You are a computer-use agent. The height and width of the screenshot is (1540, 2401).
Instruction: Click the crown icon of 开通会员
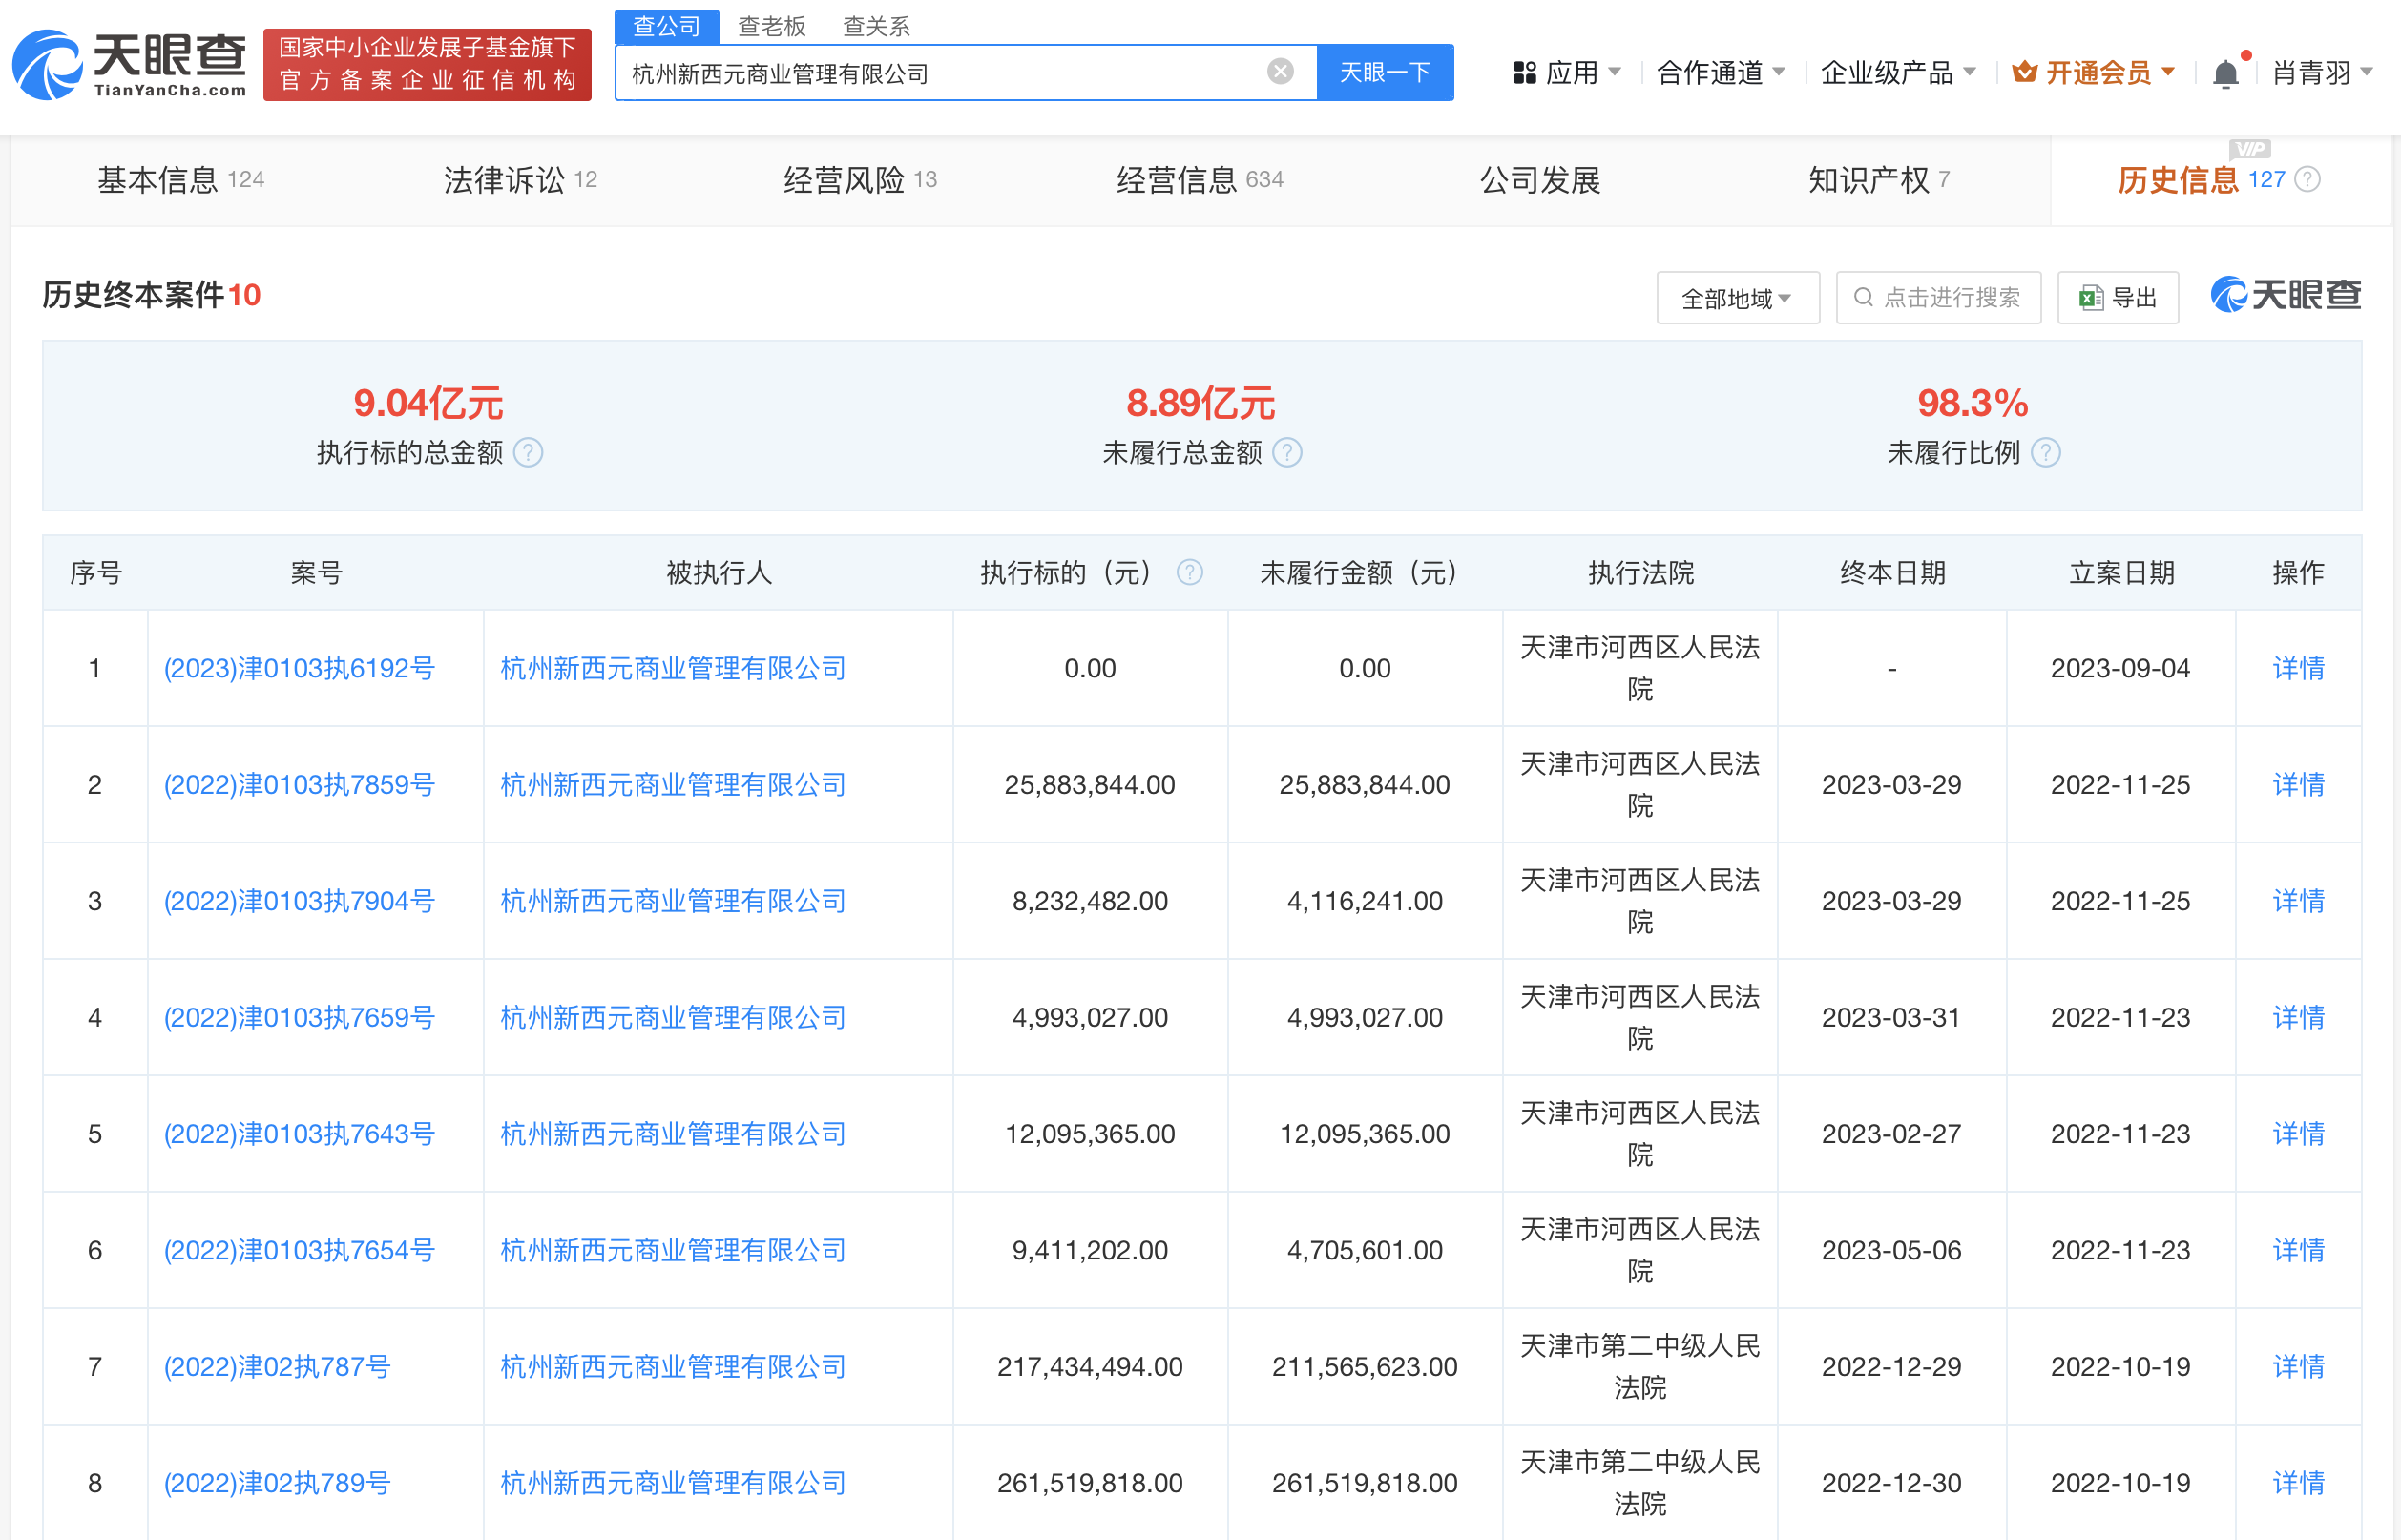[2024, 72]
